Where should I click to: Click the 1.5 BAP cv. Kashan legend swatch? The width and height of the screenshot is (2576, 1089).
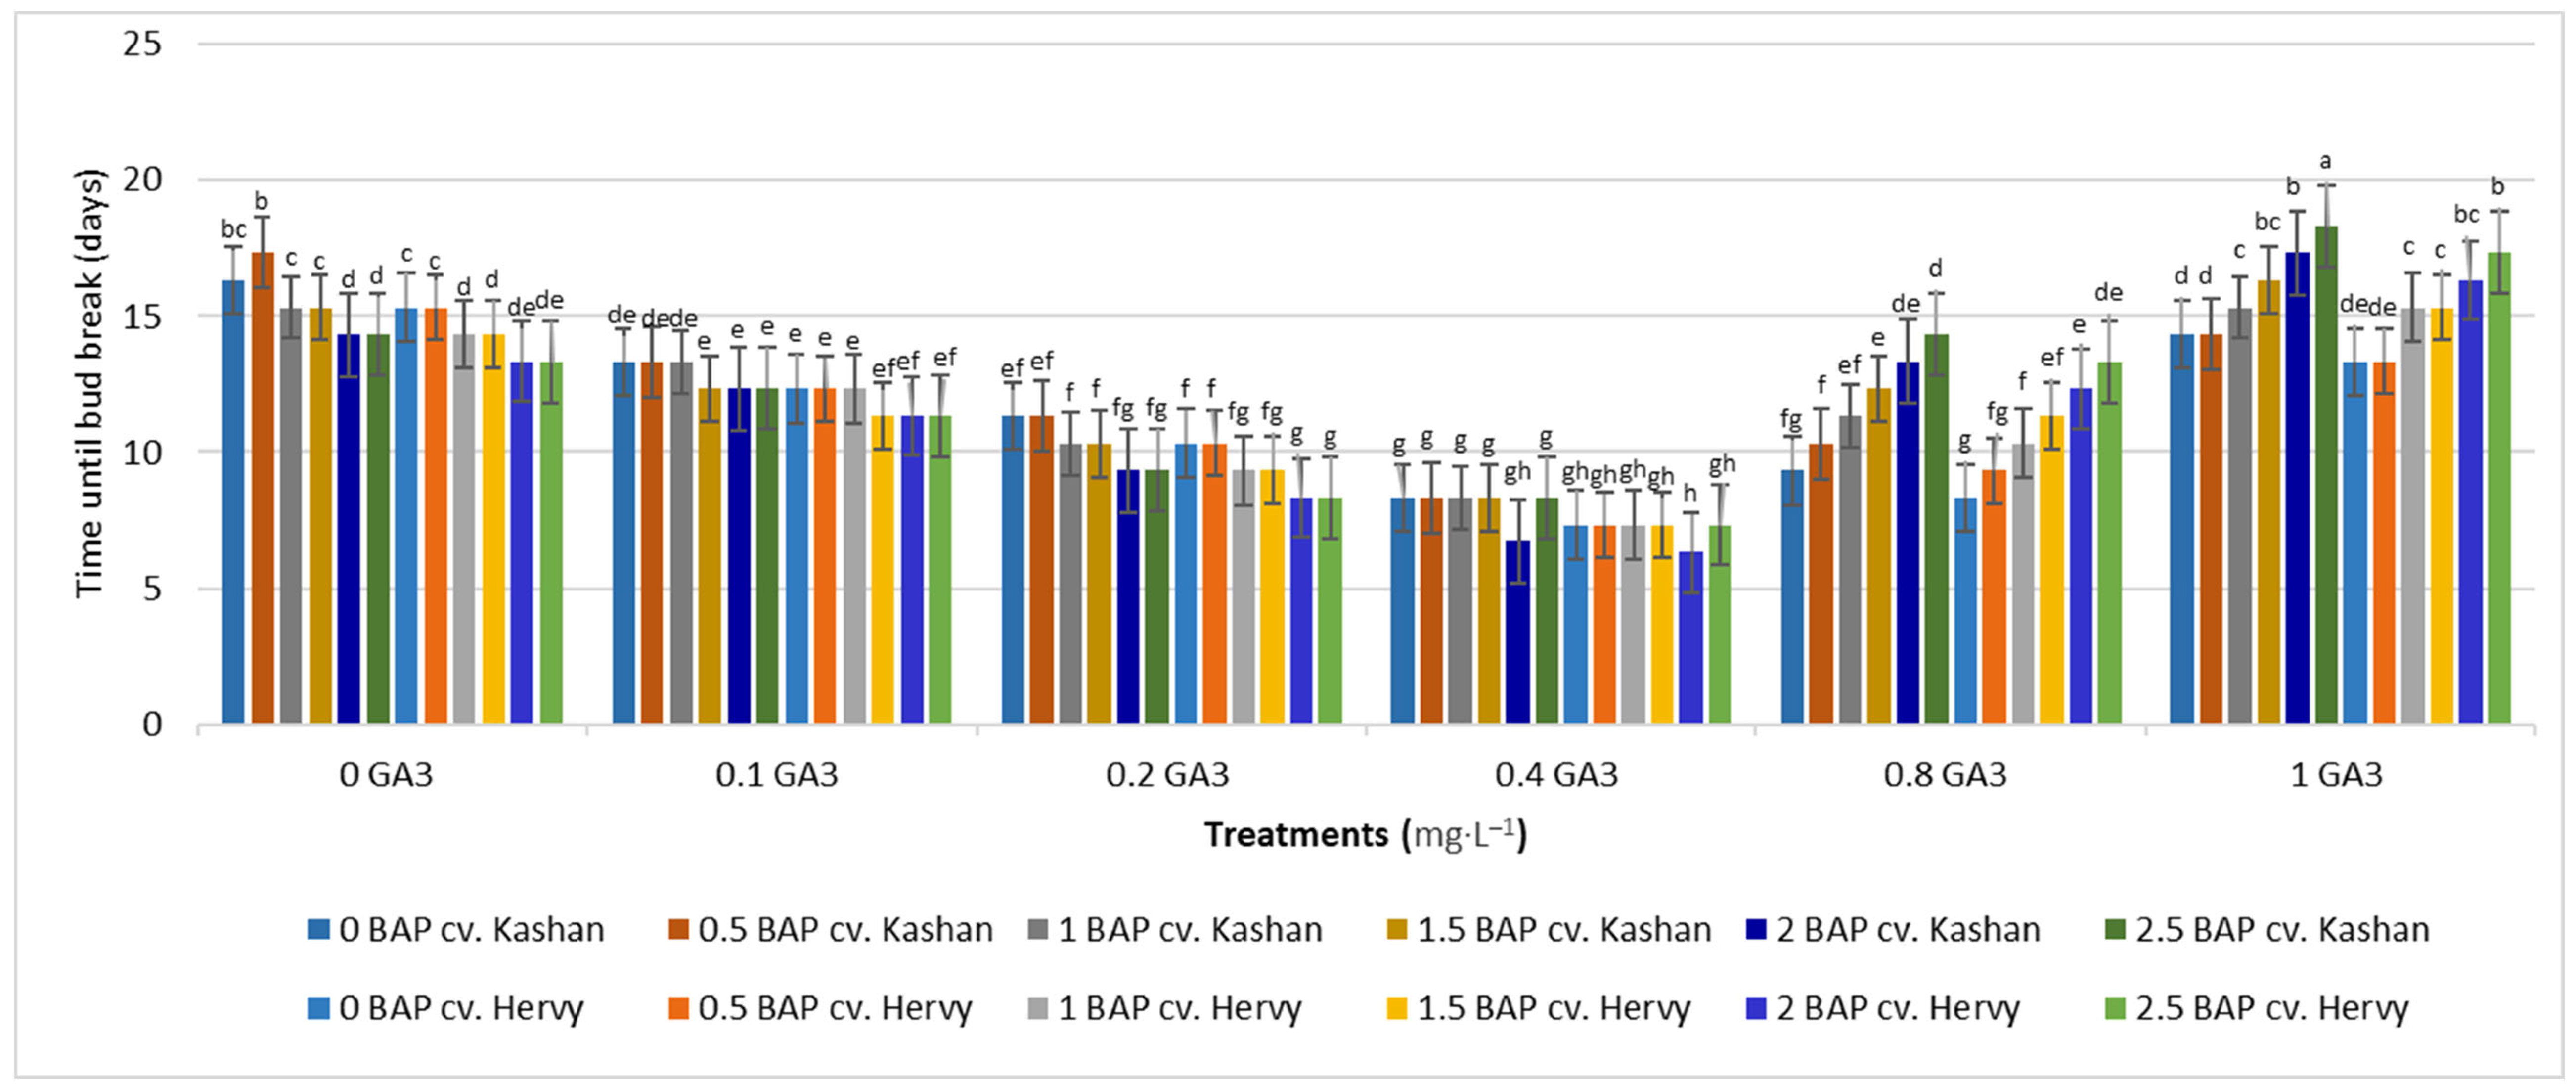tap(1398, 930)
